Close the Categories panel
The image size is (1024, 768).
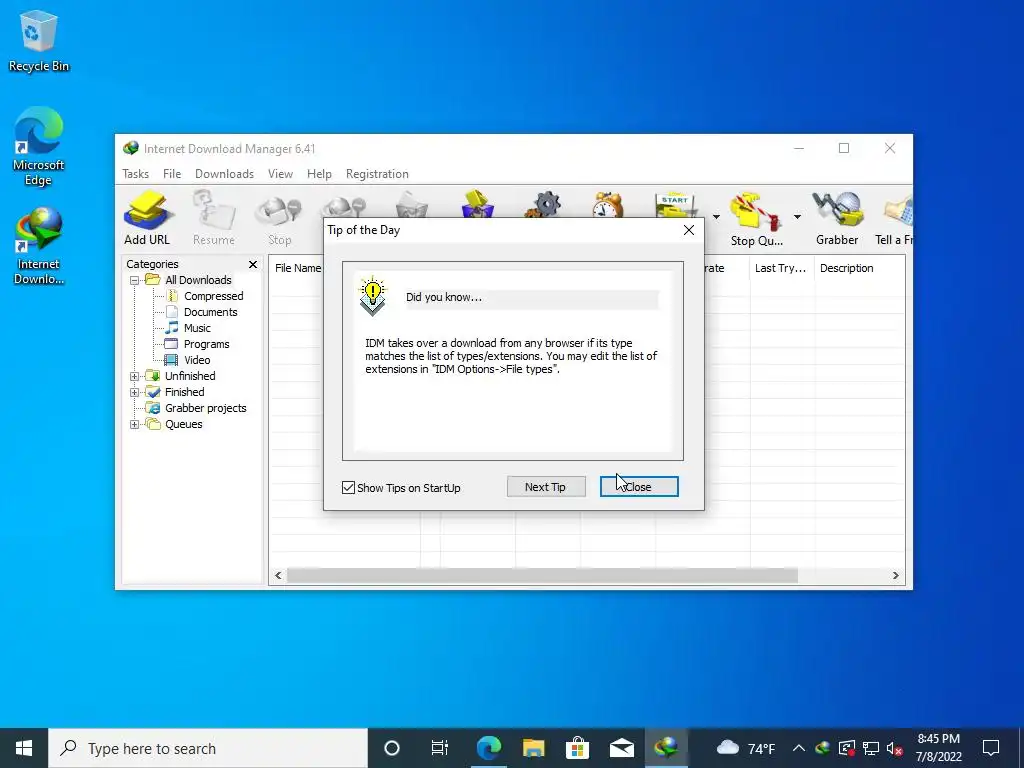tap(253, 264)
